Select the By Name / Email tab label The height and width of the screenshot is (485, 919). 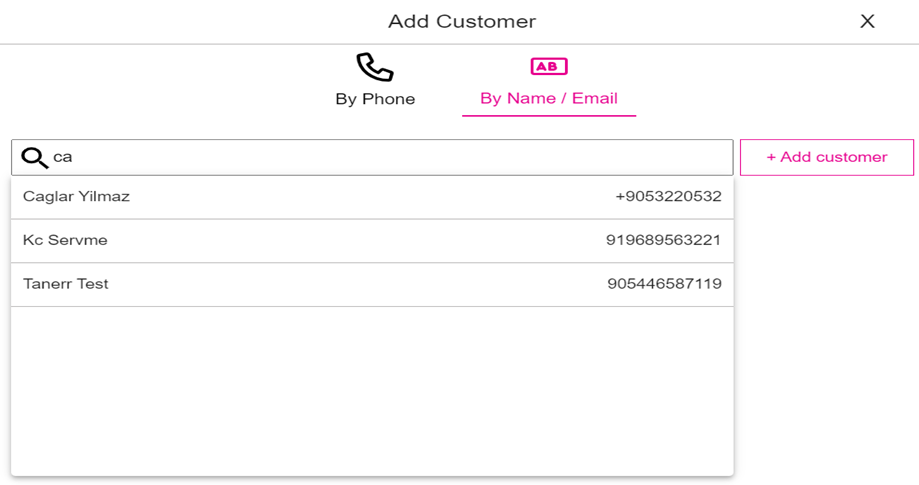548,98
